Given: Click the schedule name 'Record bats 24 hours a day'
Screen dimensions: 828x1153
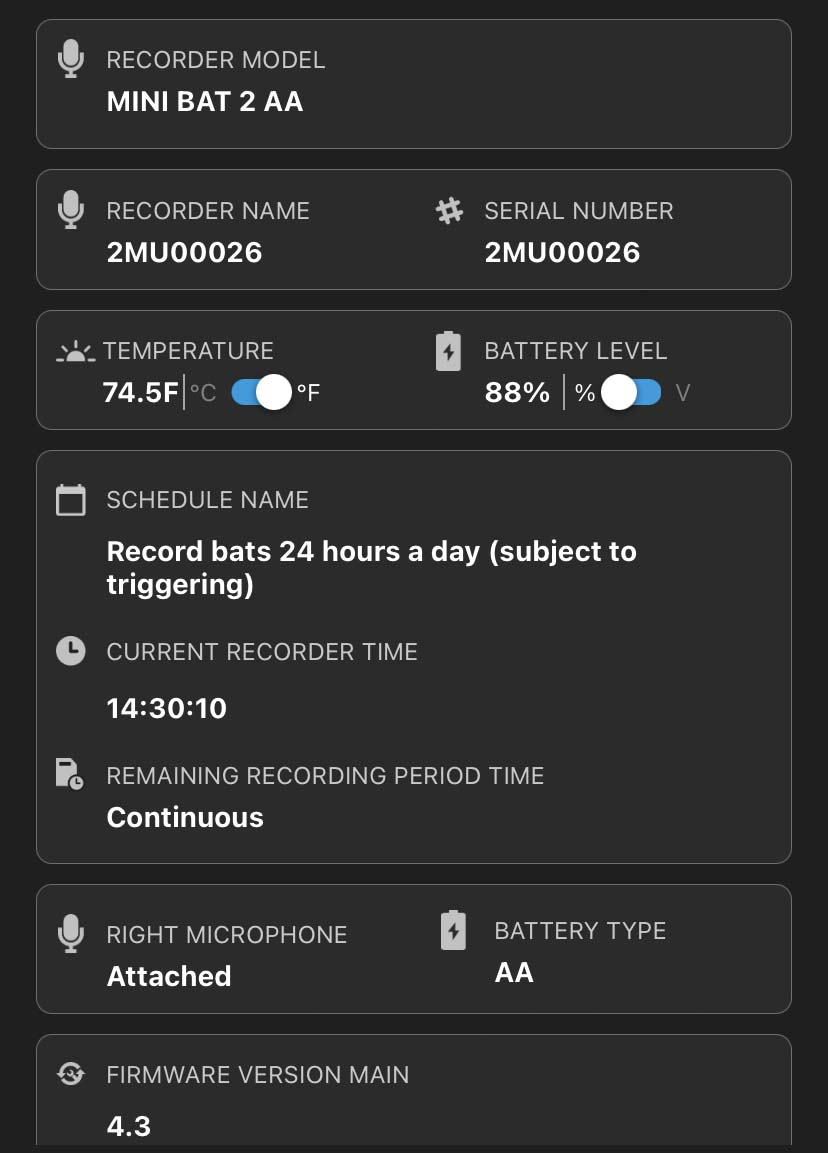Looking at the screenshot, I should [x=371, y=567].
